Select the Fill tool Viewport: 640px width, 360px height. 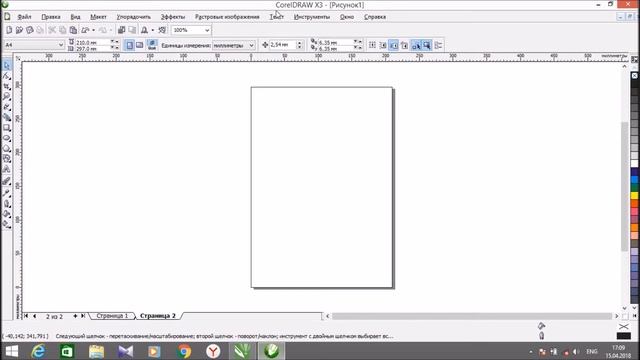coord(7,213)
